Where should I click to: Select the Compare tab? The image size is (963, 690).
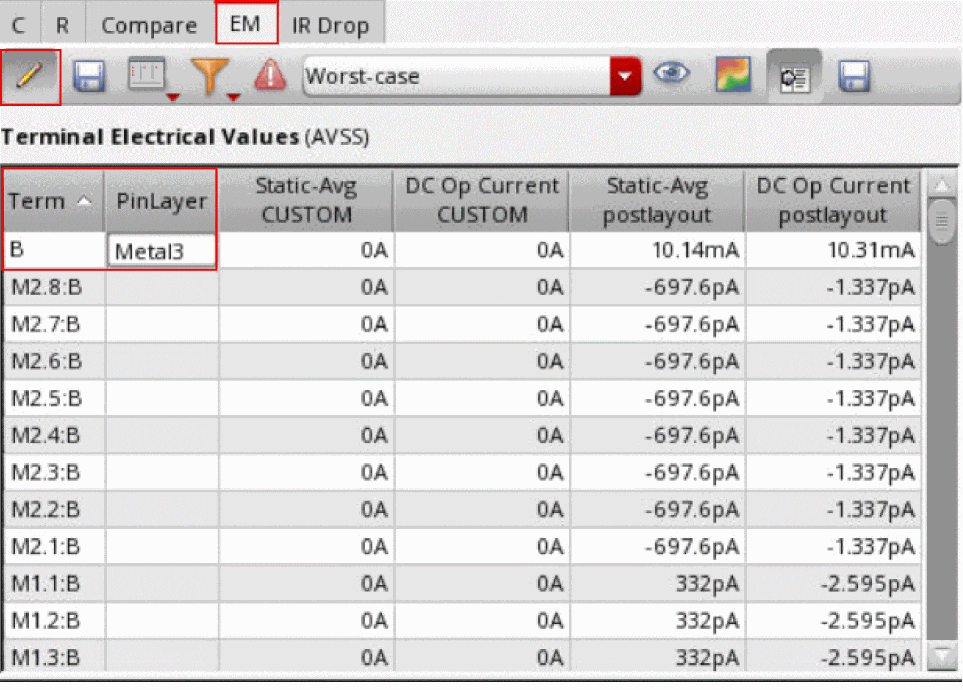click(x=149, y=24)
